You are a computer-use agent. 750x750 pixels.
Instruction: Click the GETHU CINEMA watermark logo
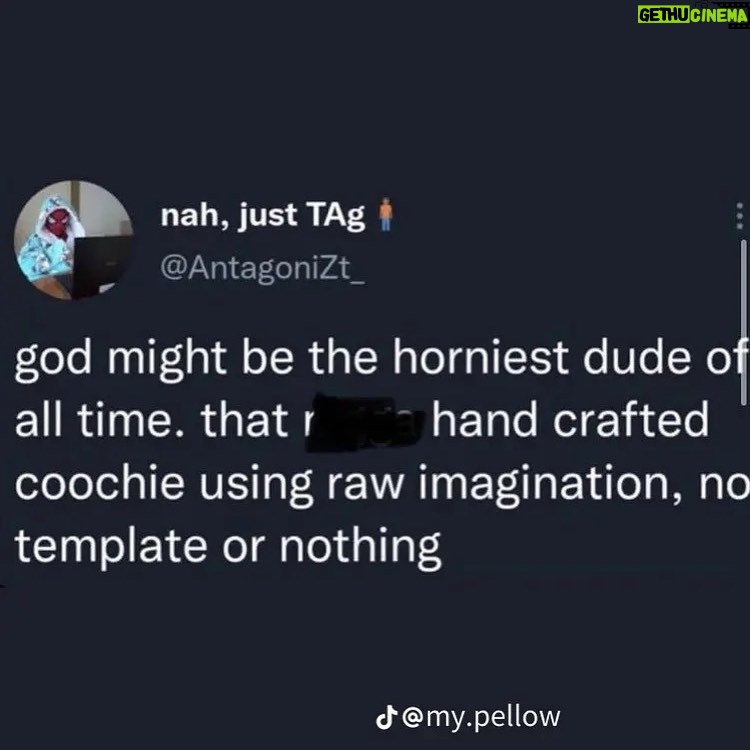692,16
